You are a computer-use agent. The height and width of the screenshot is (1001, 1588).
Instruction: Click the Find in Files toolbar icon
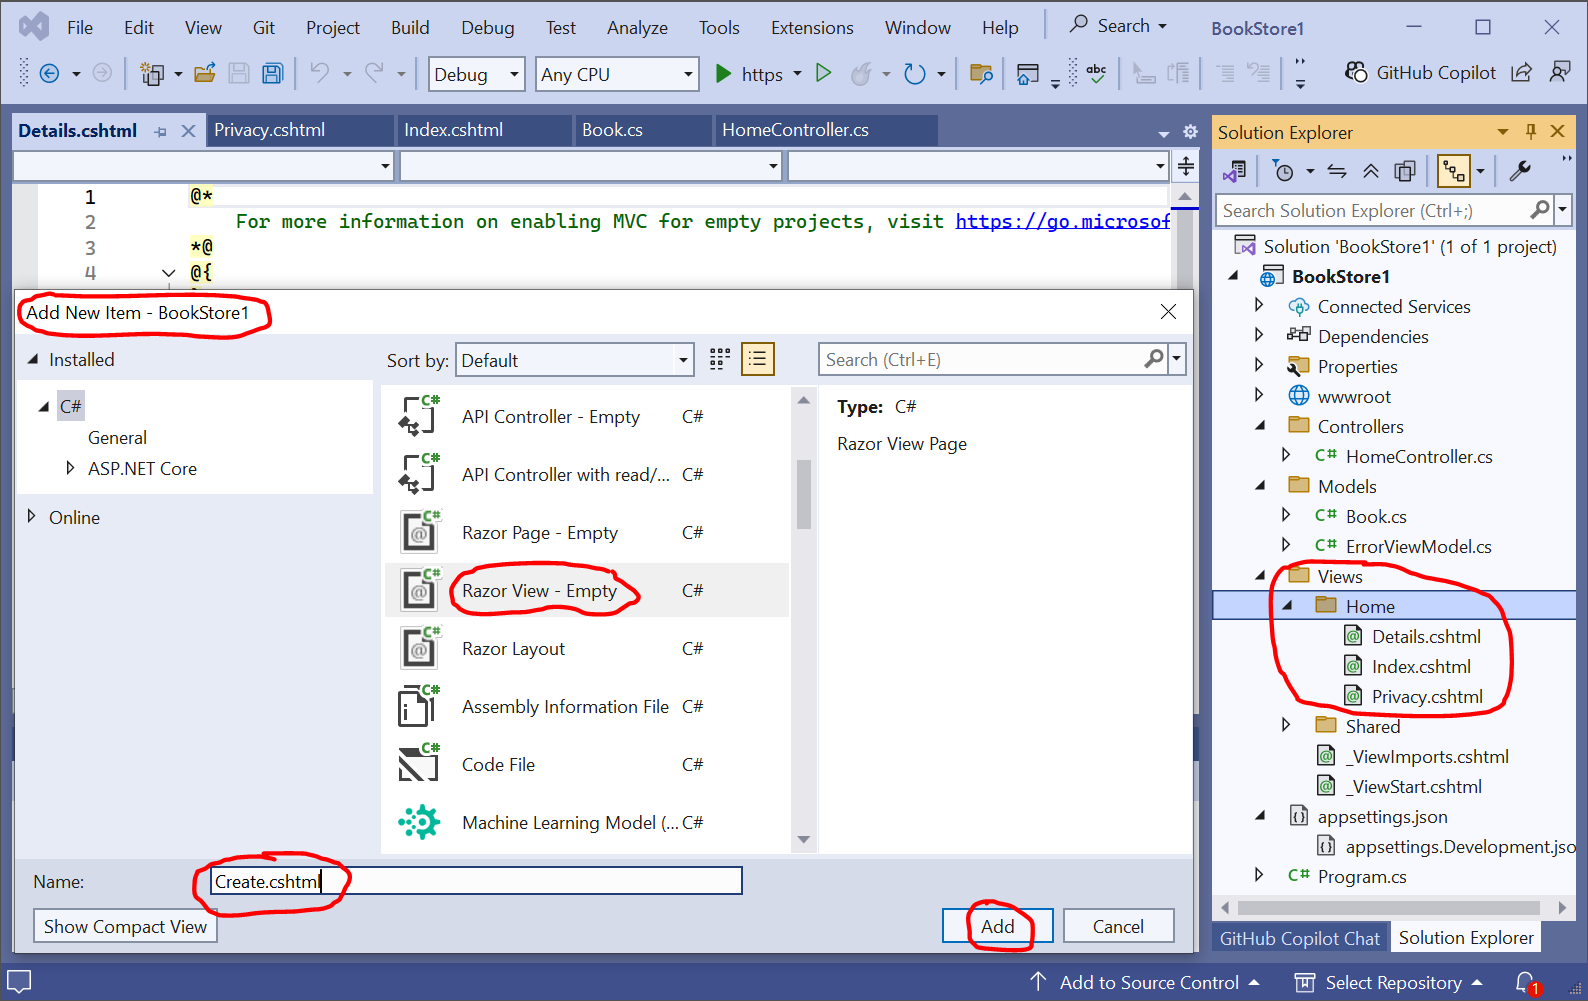click(981, 73)
